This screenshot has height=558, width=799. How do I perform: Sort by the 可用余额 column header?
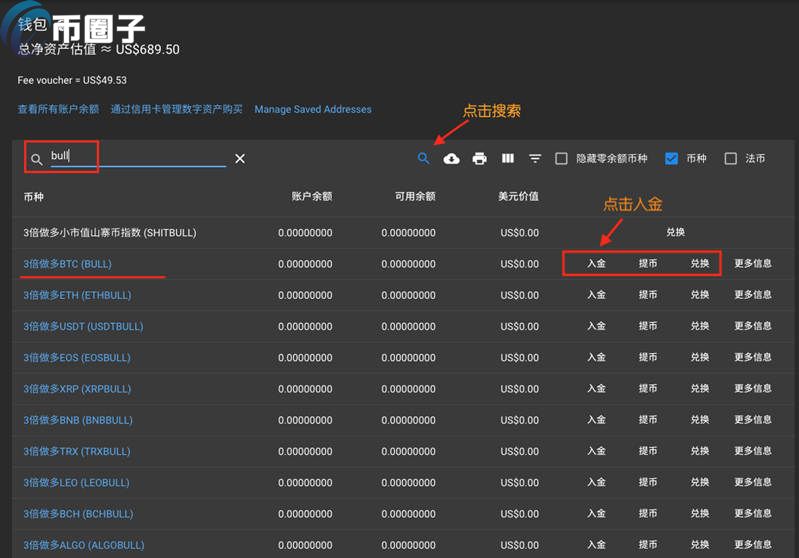coord(415,196)
